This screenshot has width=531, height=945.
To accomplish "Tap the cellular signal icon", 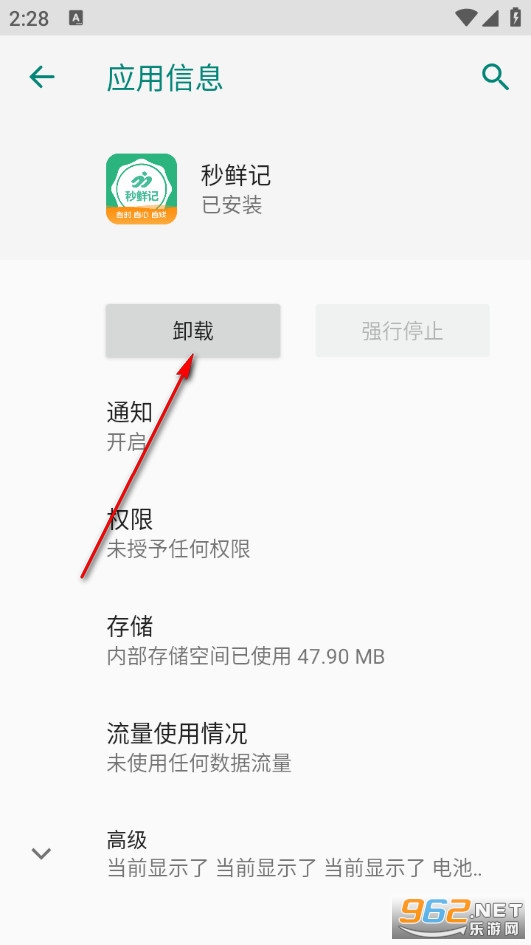I will pos(489,17).
